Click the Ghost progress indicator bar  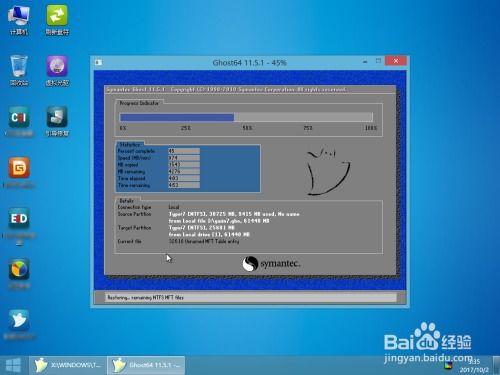246,117
